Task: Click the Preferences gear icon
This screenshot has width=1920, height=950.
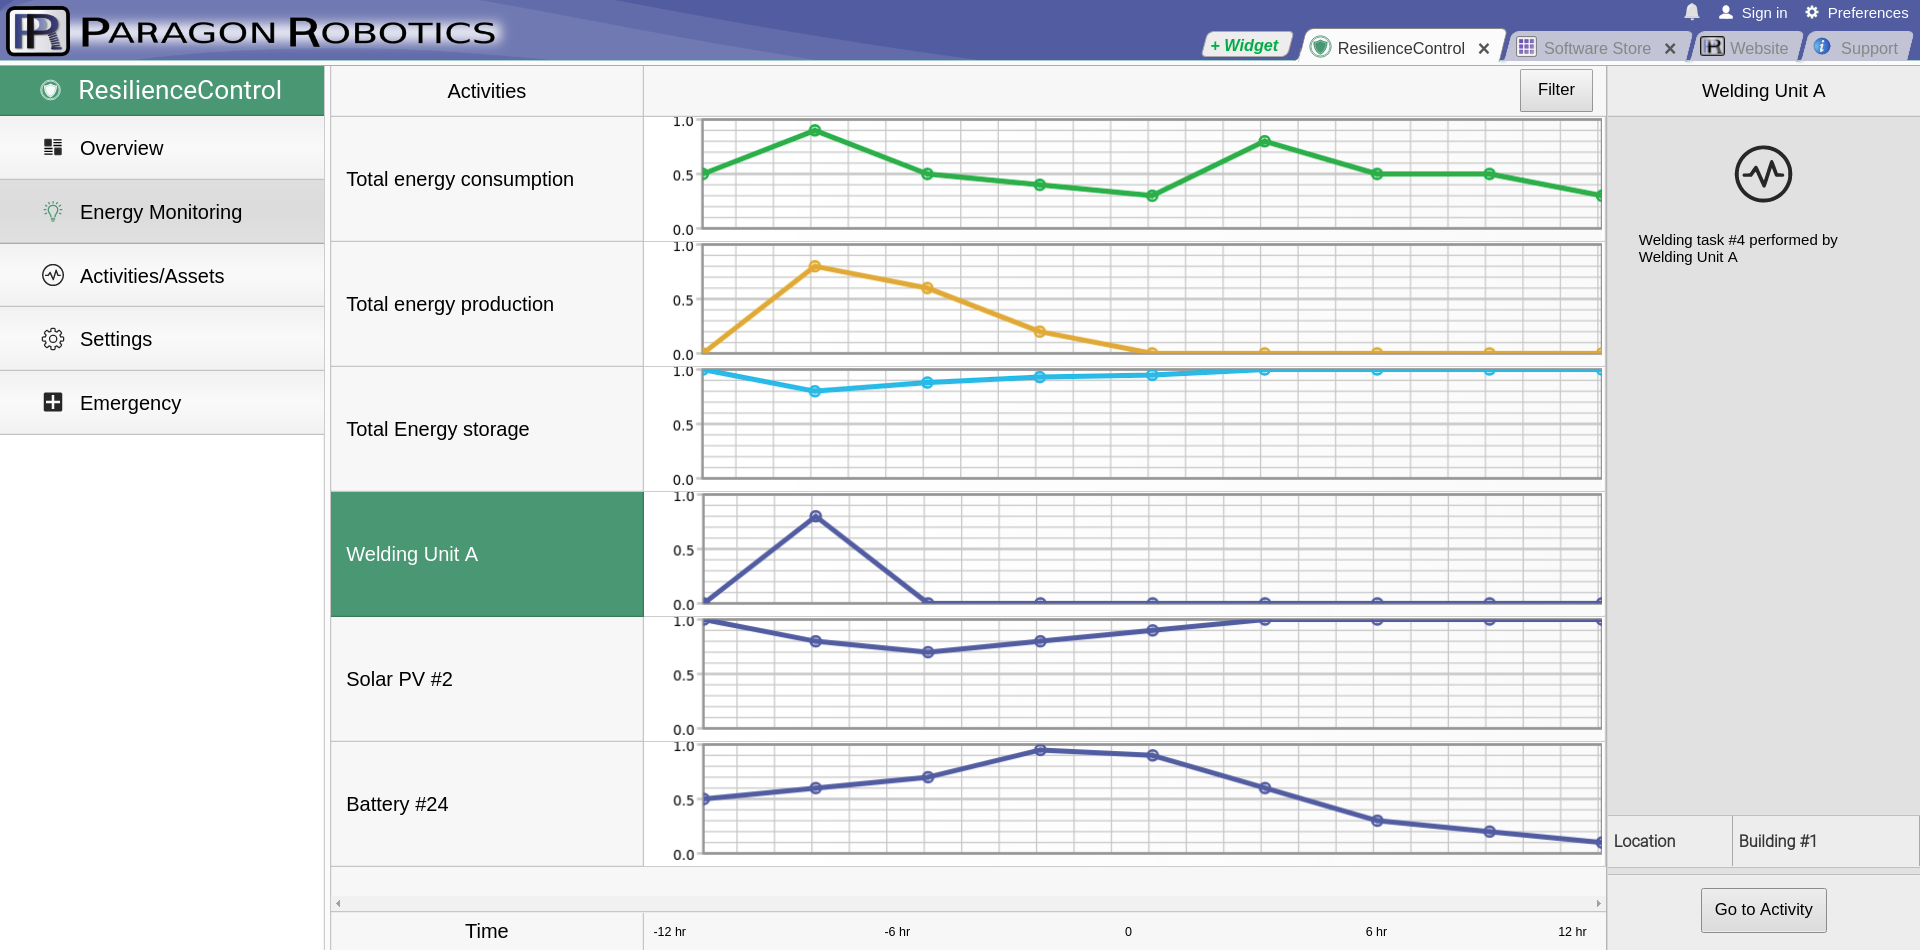Action: tap(1812, 12)
